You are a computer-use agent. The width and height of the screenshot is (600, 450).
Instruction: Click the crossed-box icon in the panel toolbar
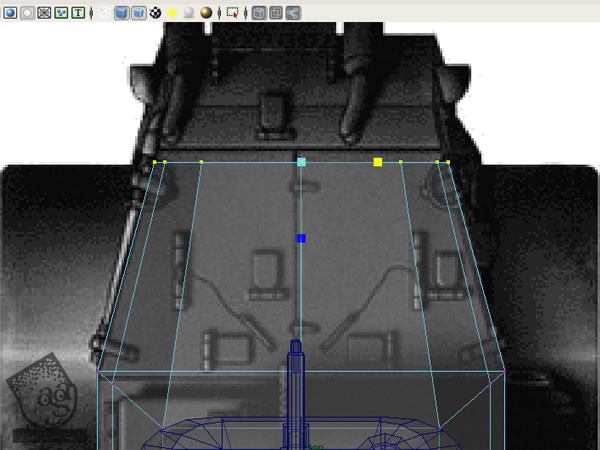pos(44,12)
